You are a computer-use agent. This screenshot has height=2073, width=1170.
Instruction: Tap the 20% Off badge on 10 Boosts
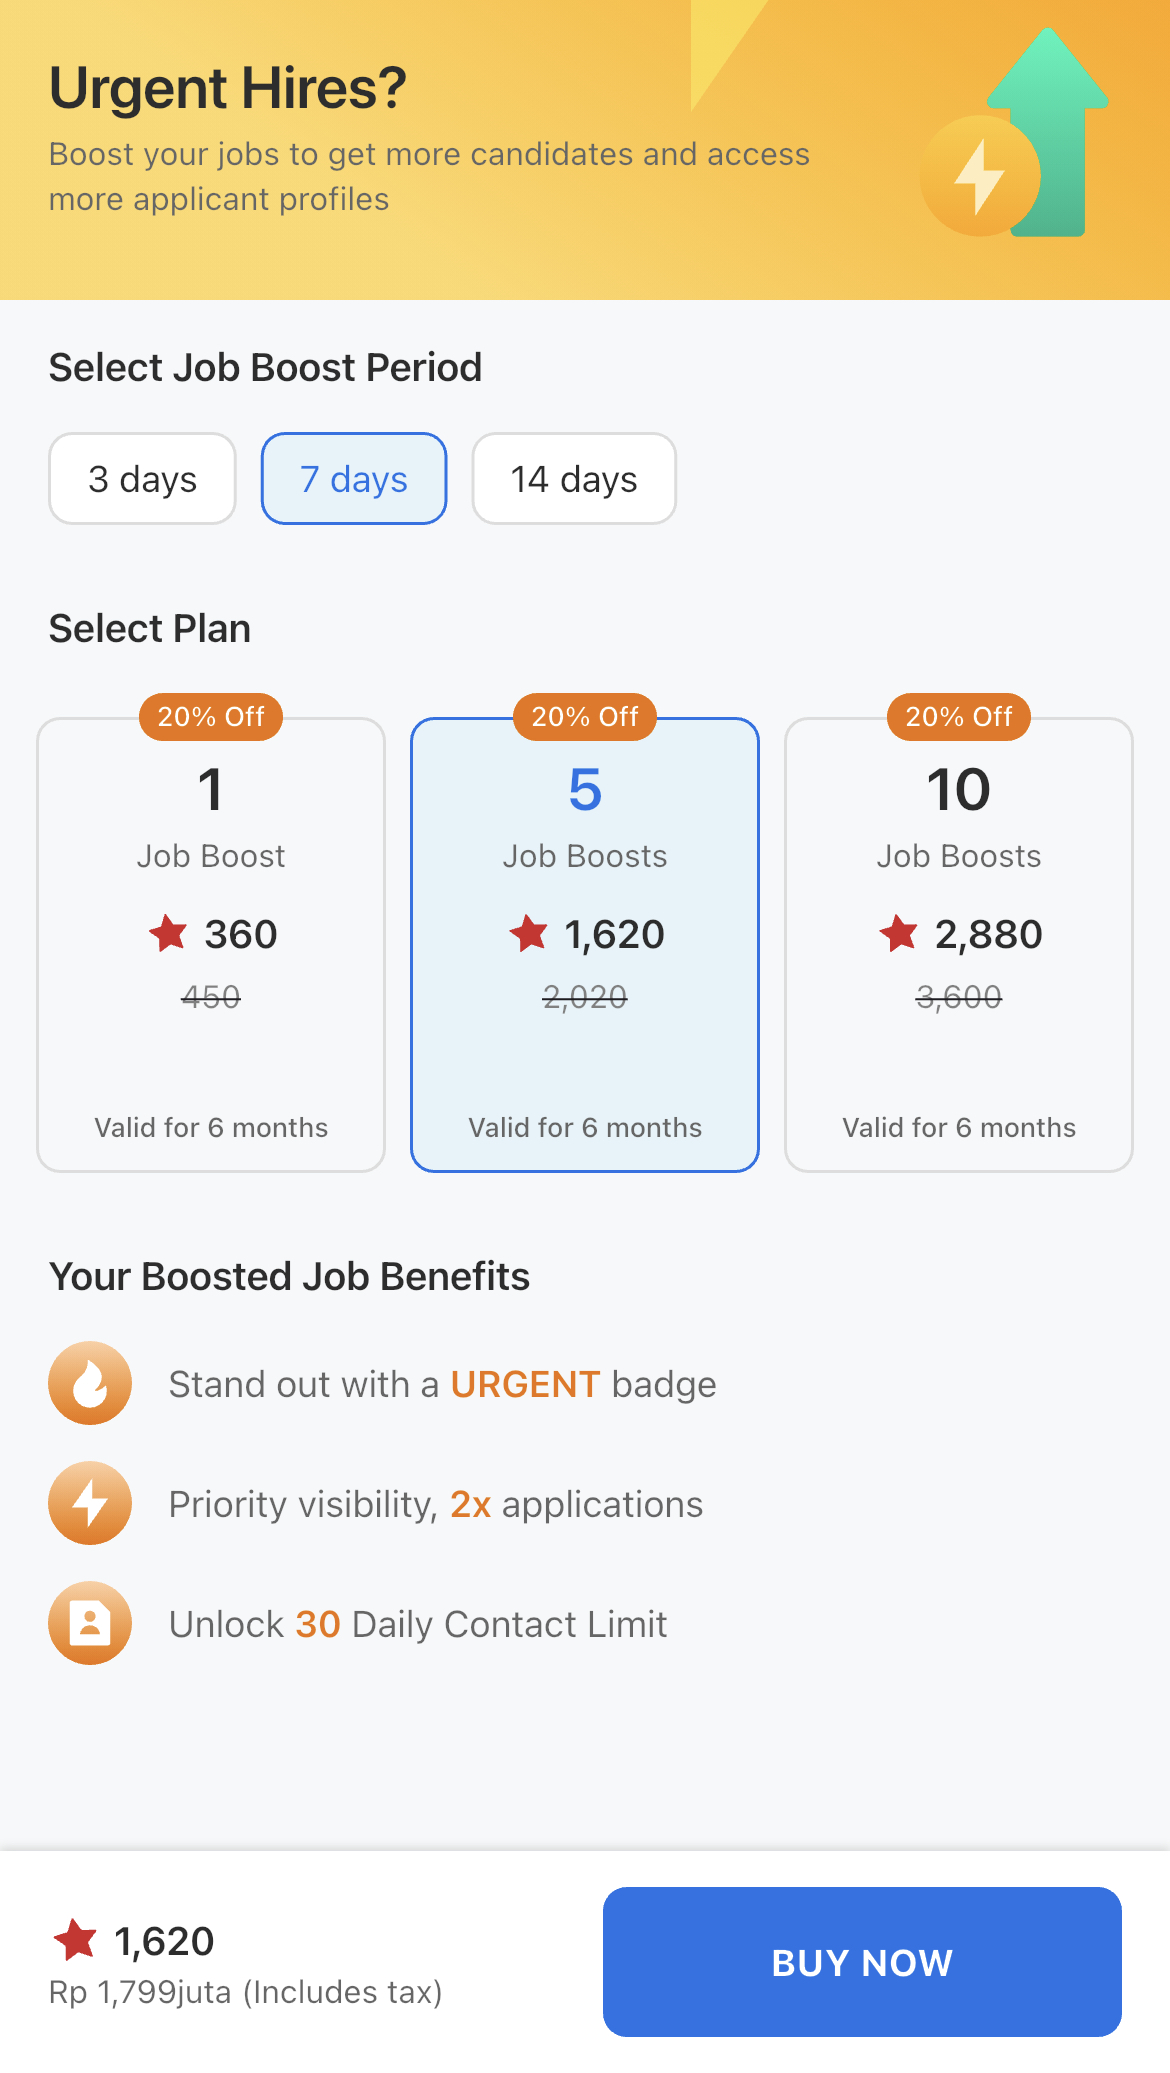959,717
